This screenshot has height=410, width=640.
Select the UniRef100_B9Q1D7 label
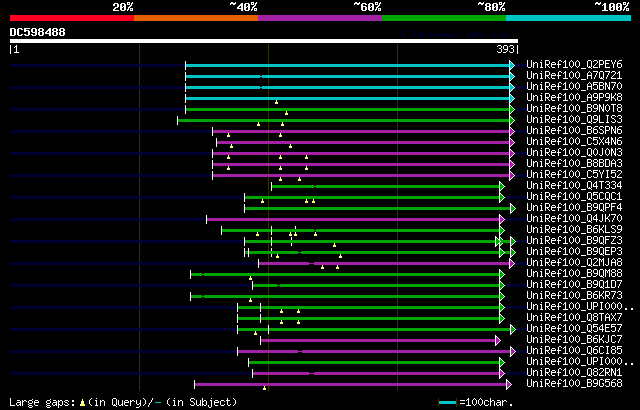574,285
